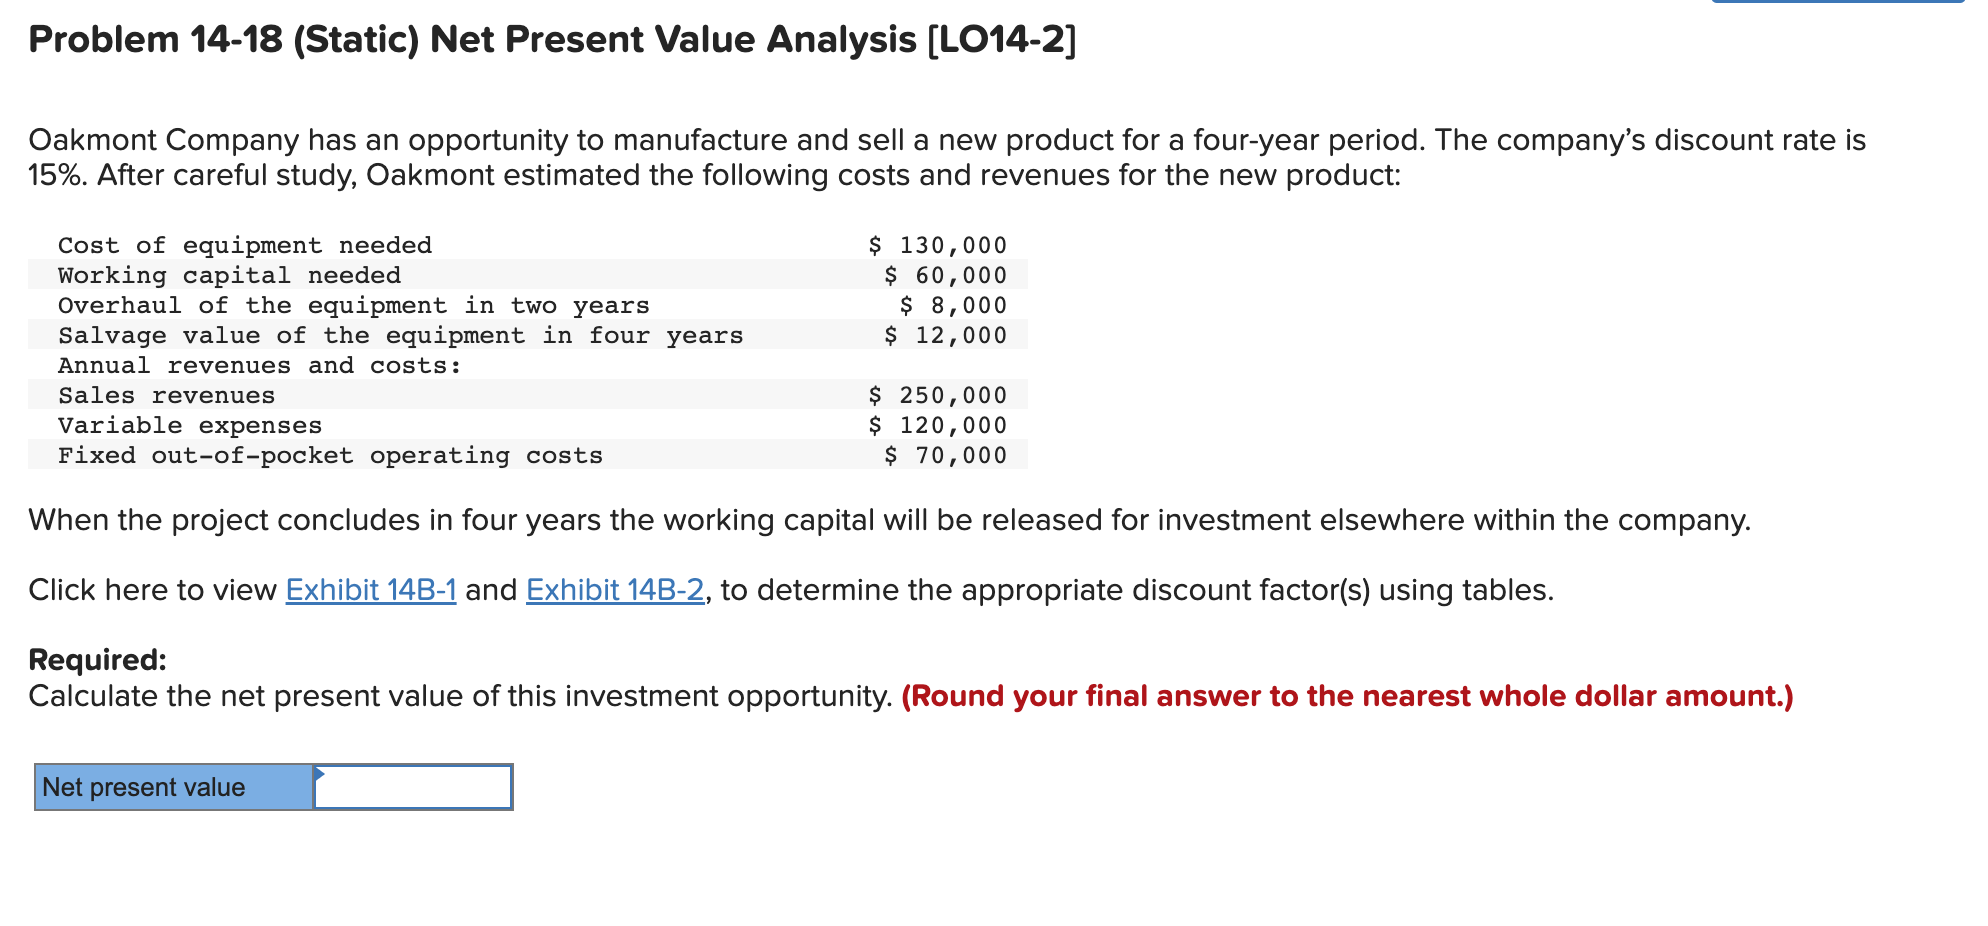The image size is (1988, 926).
Task: Select the Annual revenues and costs label
Action: 259,364
